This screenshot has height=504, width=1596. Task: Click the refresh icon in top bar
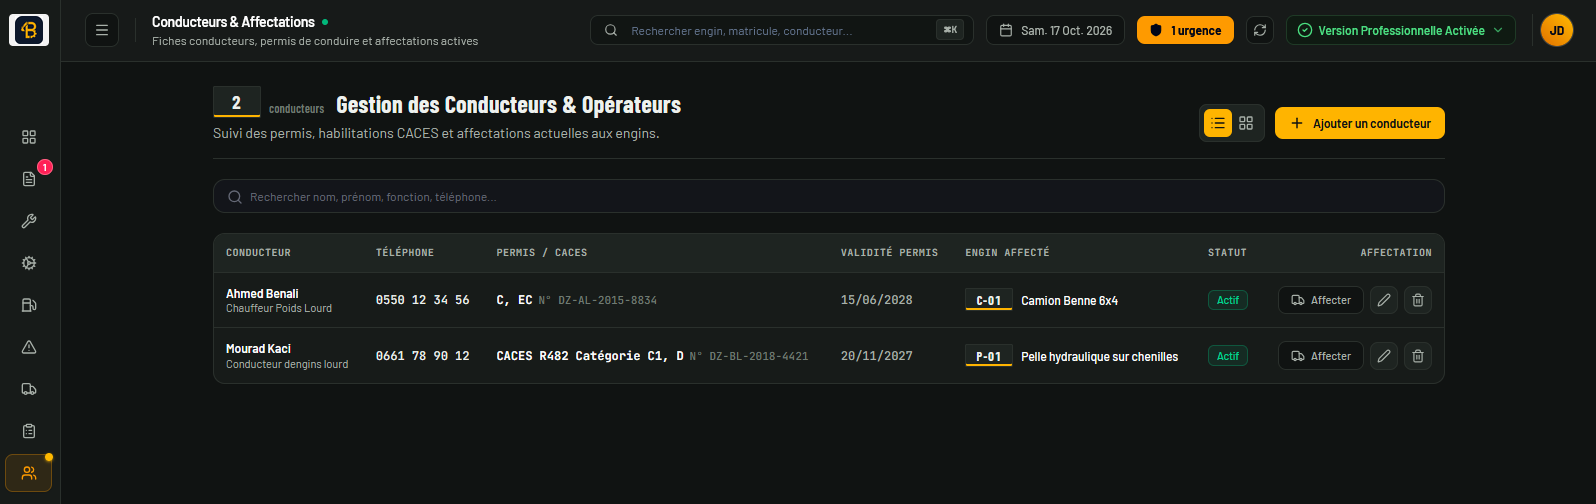1260,30
